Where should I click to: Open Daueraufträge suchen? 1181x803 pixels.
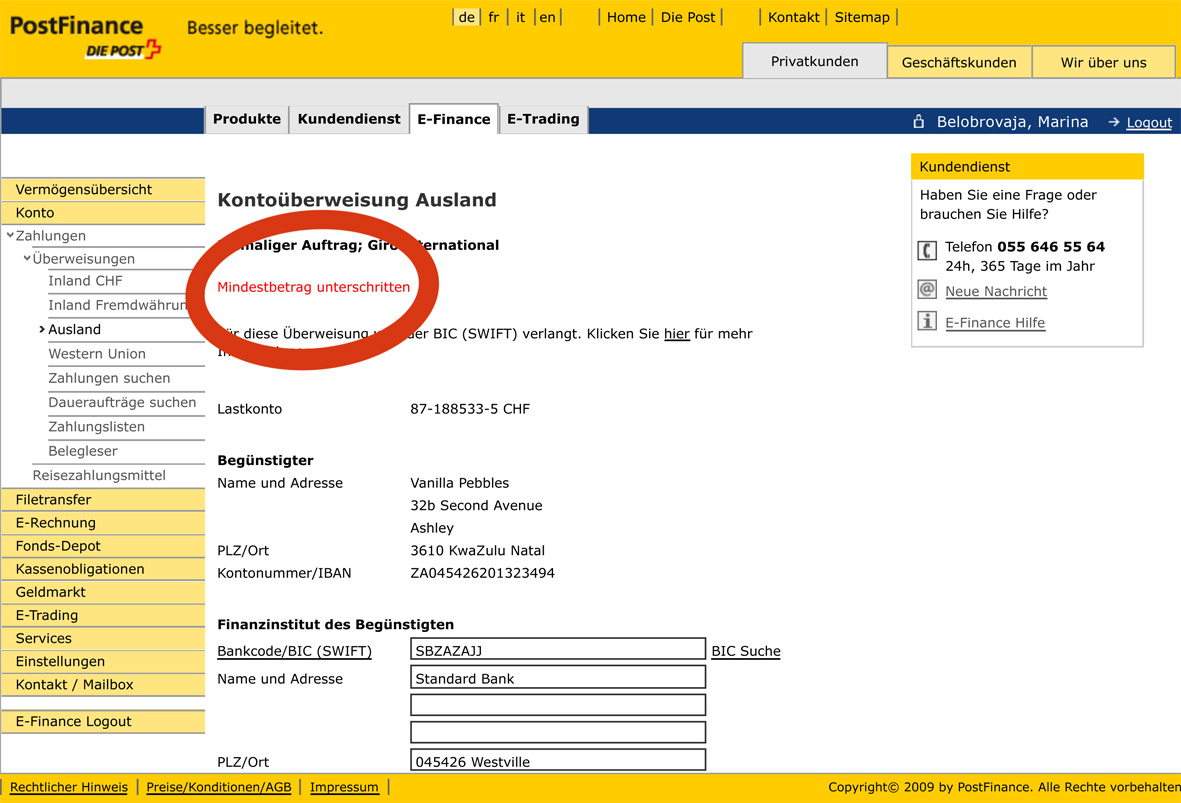tap(122, 402)
